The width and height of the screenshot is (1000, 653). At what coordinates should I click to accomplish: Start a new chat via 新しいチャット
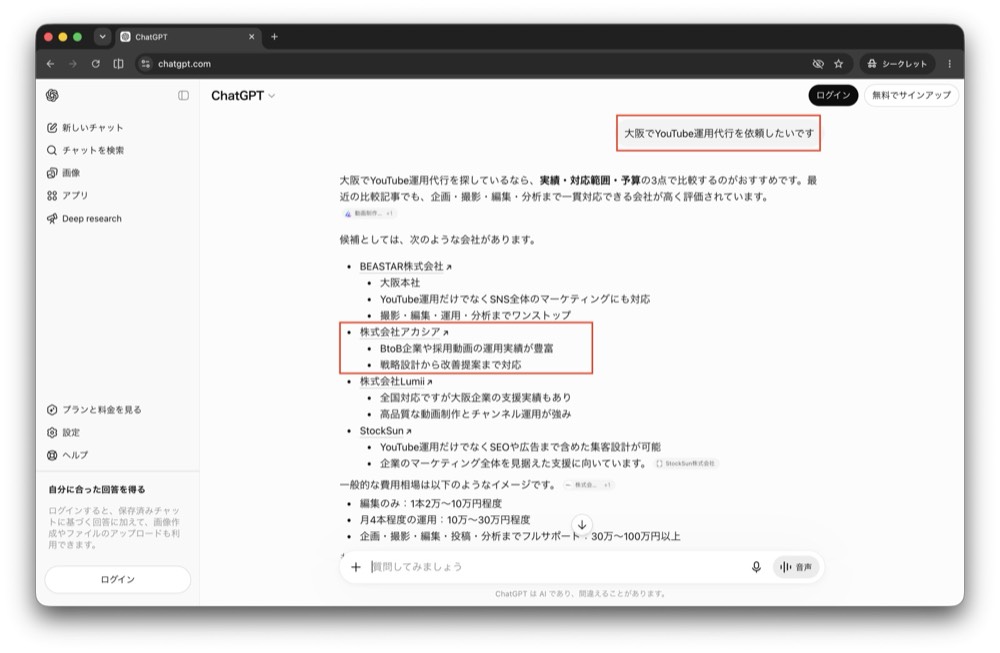click(85, 128)
